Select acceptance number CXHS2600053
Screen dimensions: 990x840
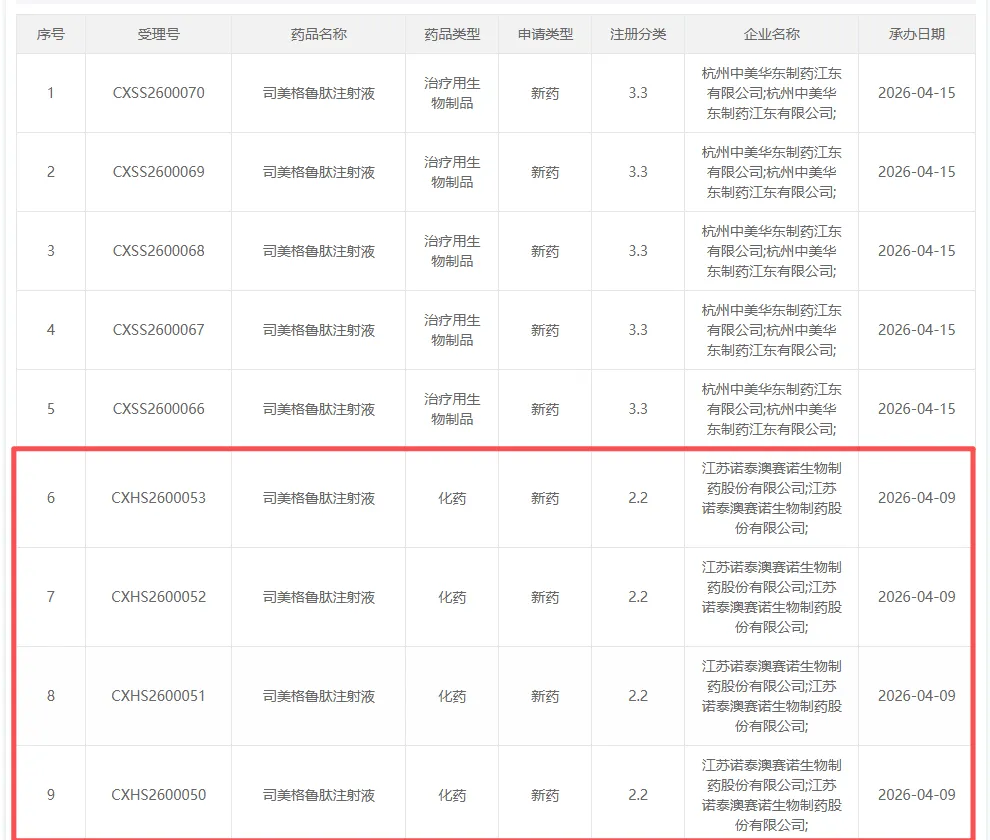(157, 498)
